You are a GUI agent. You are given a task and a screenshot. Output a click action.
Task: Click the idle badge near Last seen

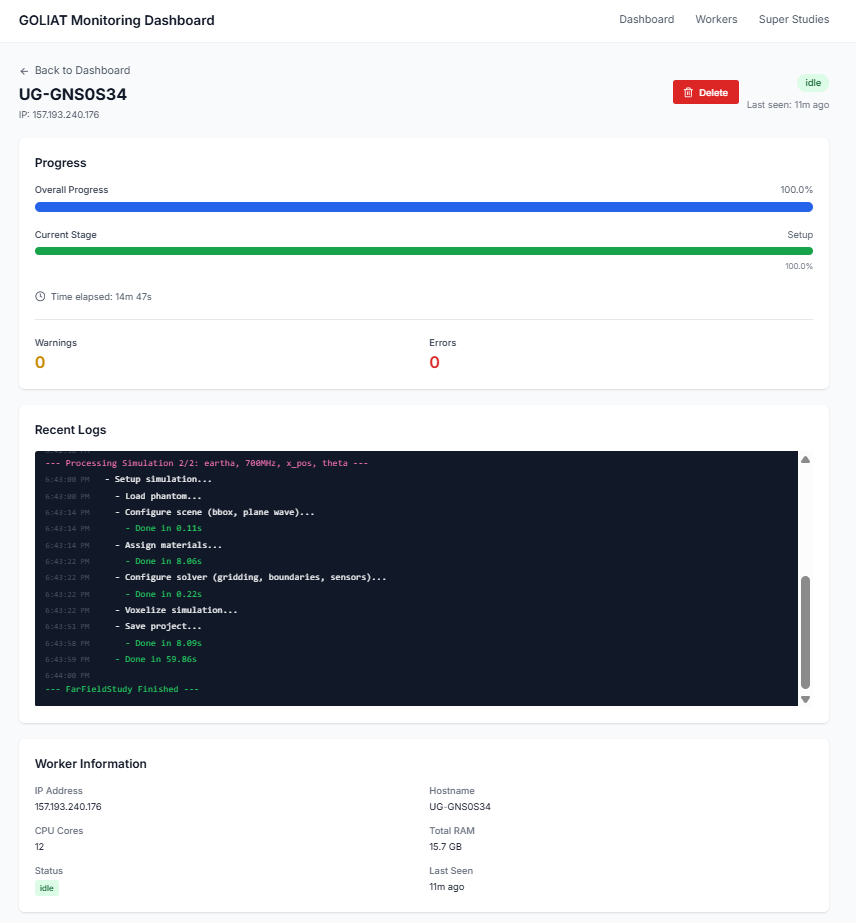click(x=813, y=83)
